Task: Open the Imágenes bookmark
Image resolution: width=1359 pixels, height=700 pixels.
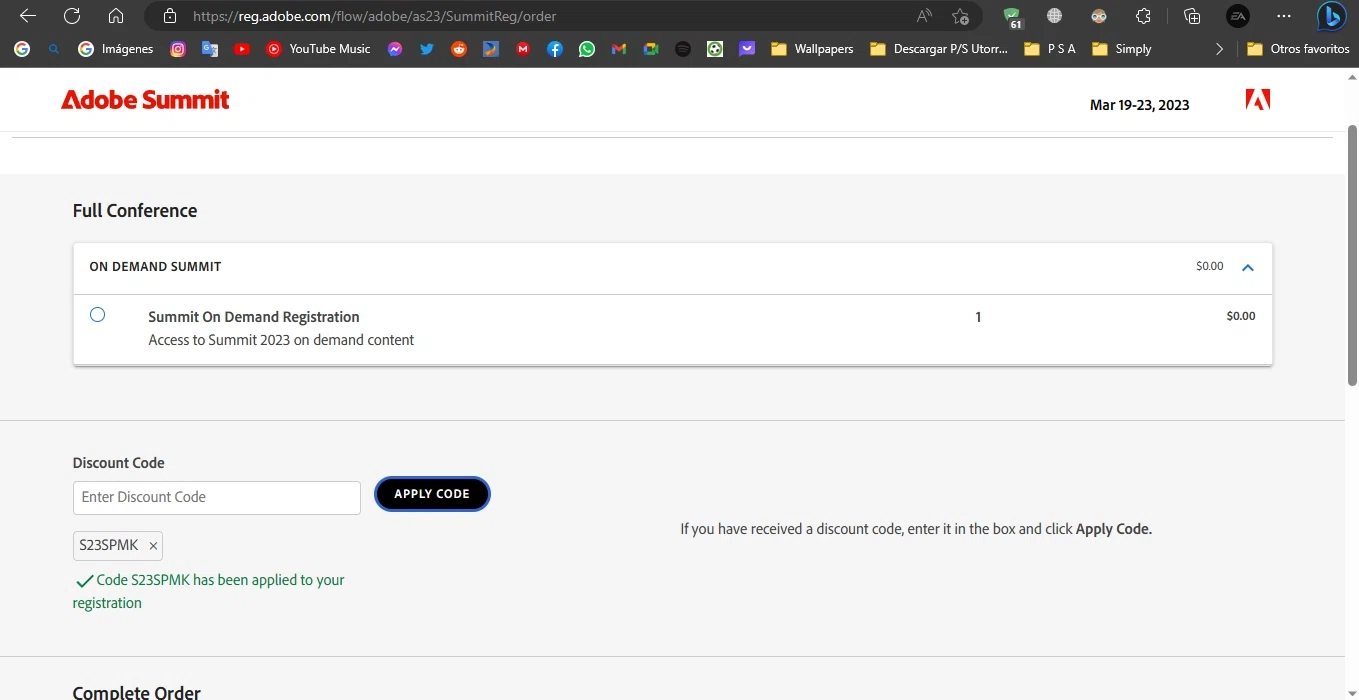Action: 116,48
